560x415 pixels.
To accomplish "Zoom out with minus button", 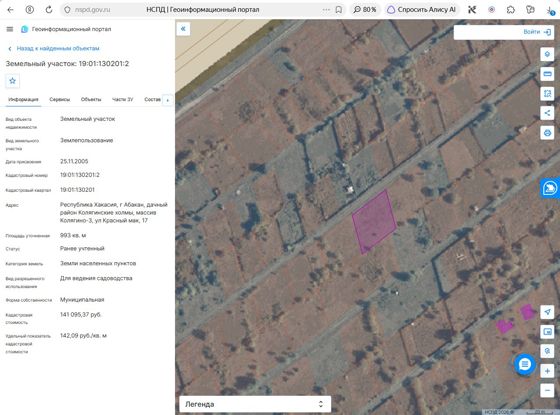I will [x=547, y=390].
